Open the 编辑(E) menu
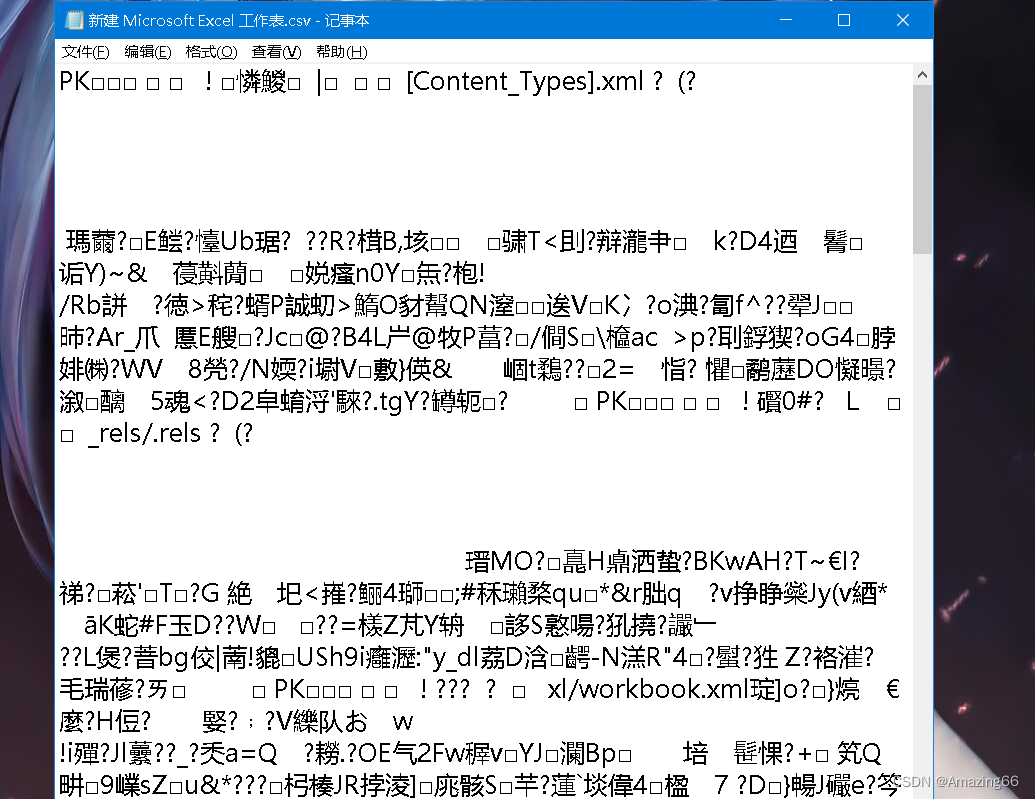 pos(148,52)
